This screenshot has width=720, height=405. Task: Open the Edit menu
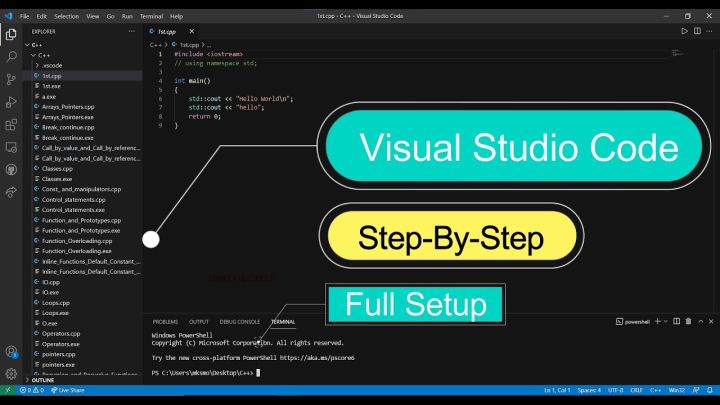coord(42,16)
